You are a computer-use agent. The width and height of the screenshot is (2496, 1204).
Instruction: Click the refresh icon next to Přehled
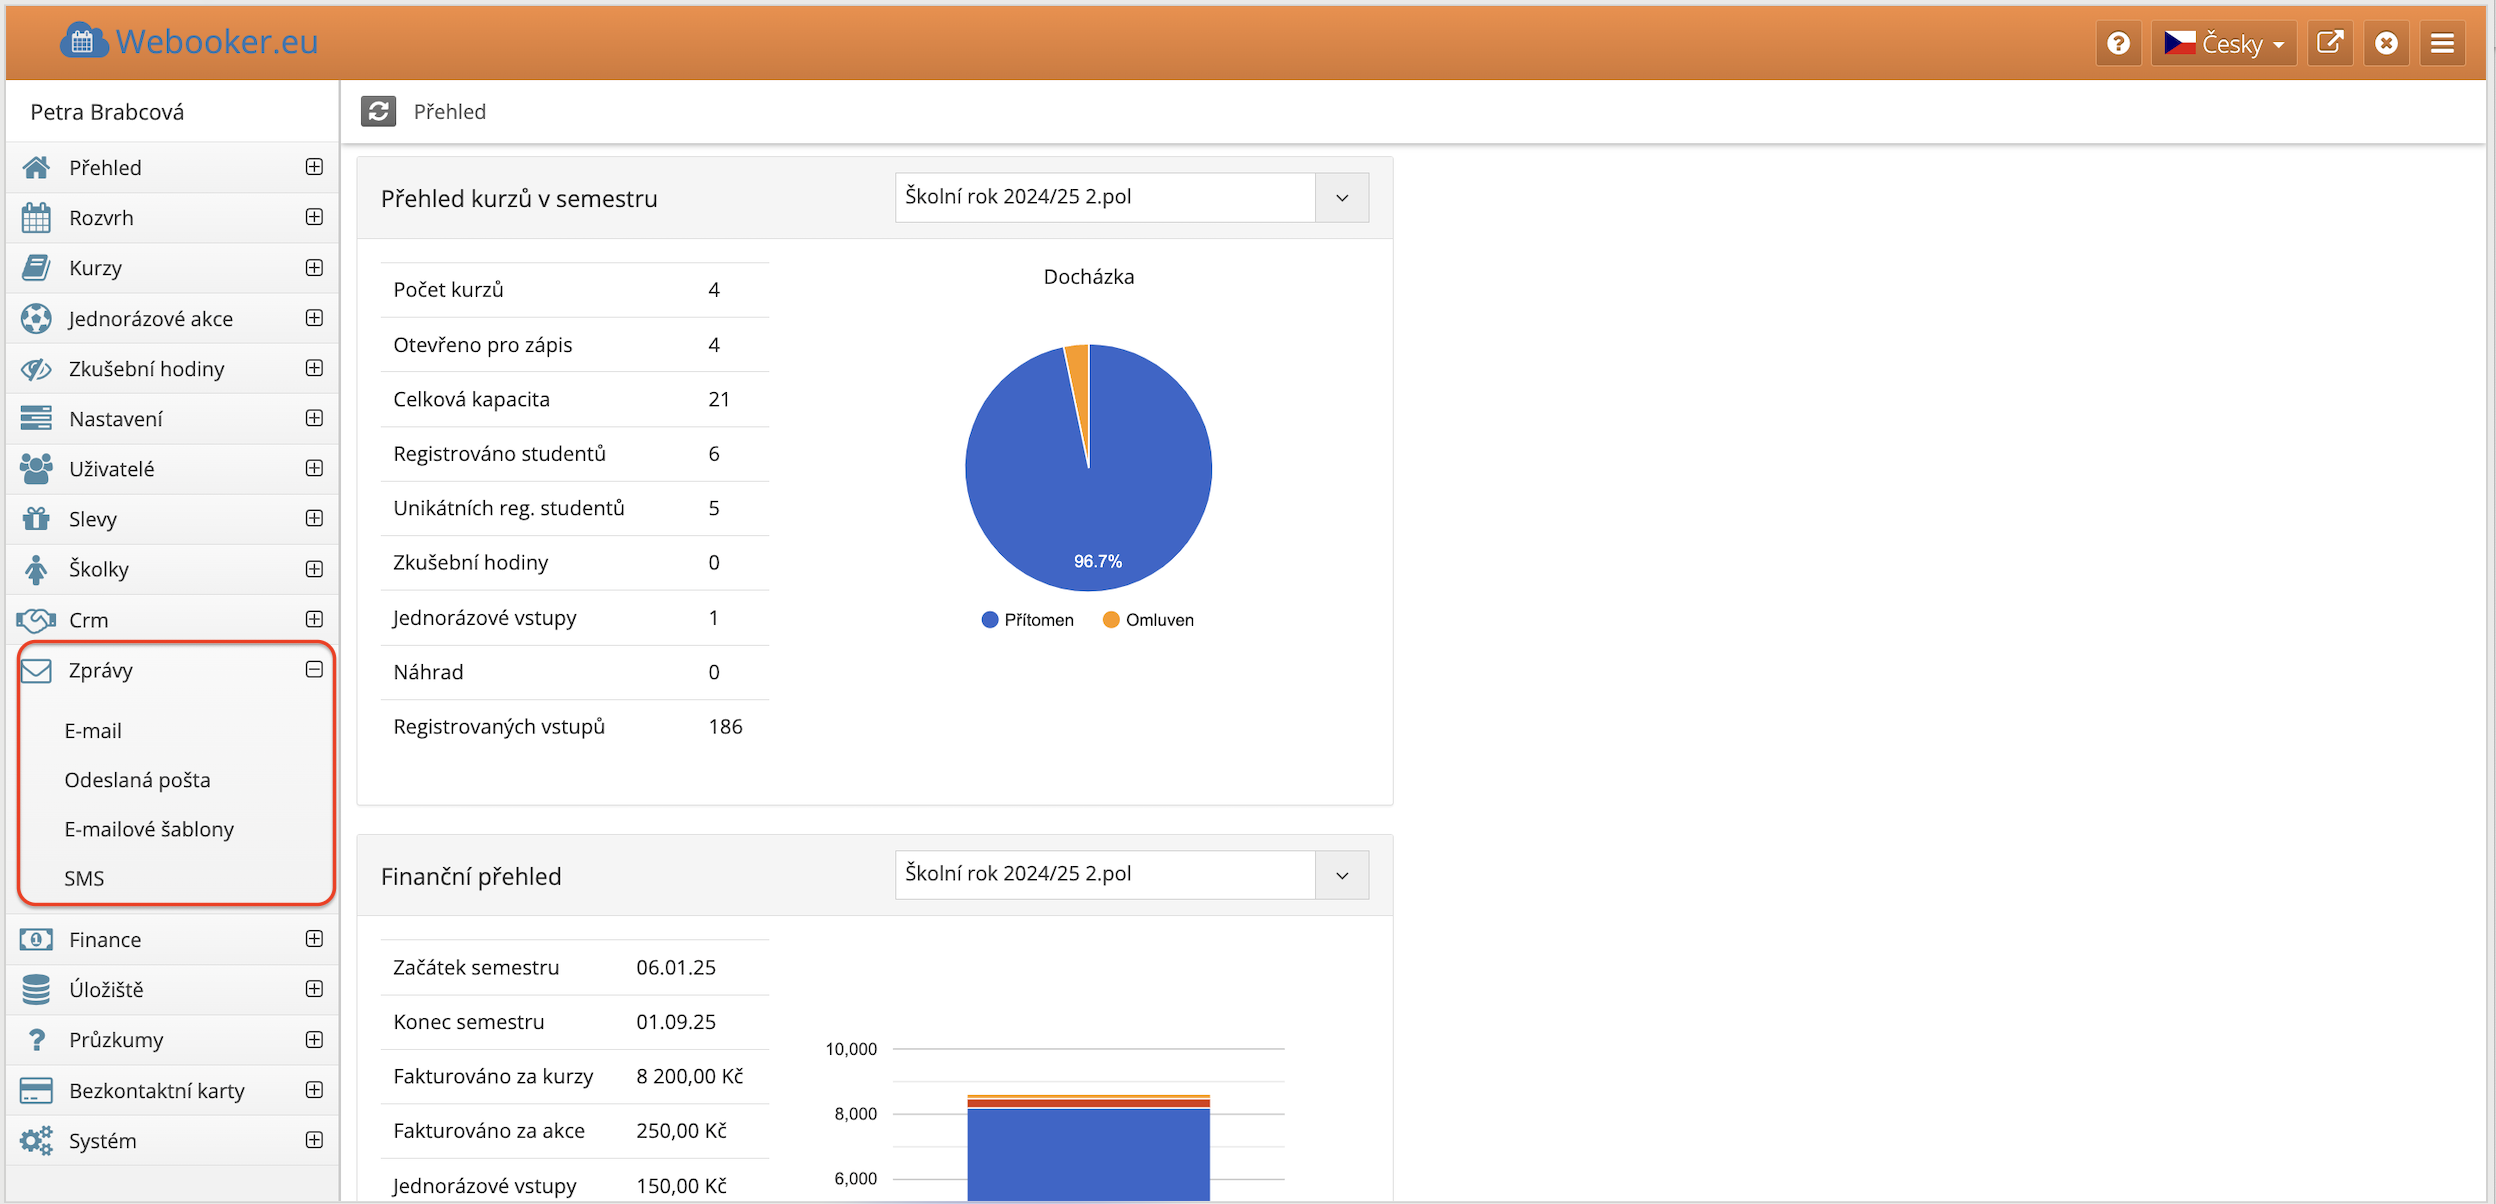[x=378, y=111]
